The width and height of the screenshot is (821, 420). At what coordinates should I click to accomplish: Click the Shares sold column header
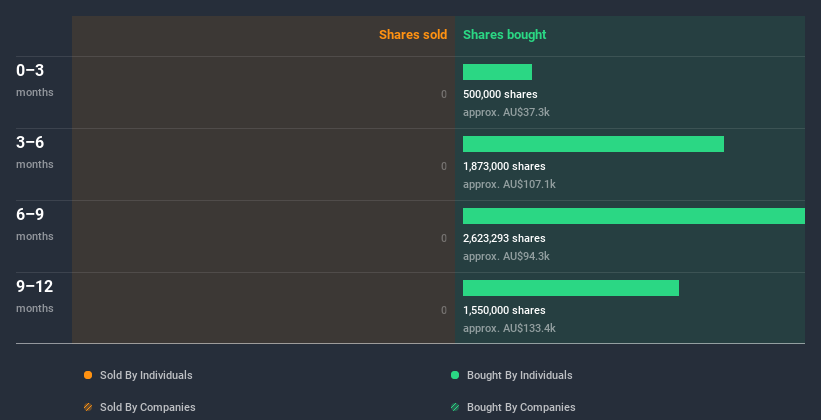[x=413, y=35]
